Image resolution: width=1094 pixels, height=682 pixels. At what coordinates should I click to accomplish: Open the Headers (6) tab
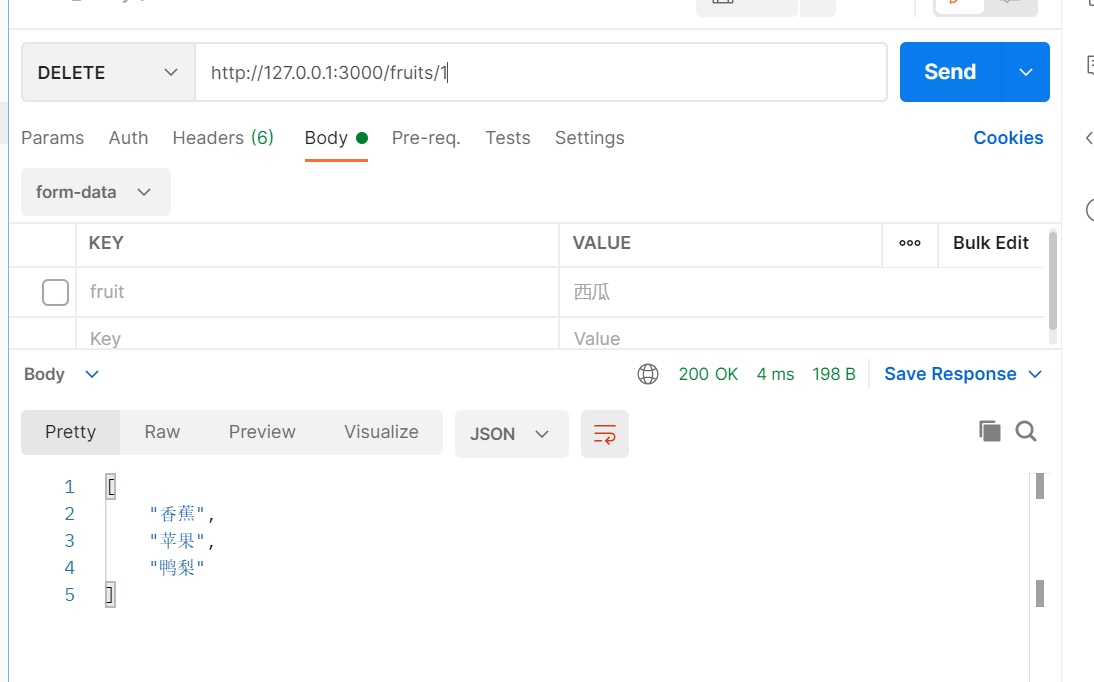coord(223,138)
